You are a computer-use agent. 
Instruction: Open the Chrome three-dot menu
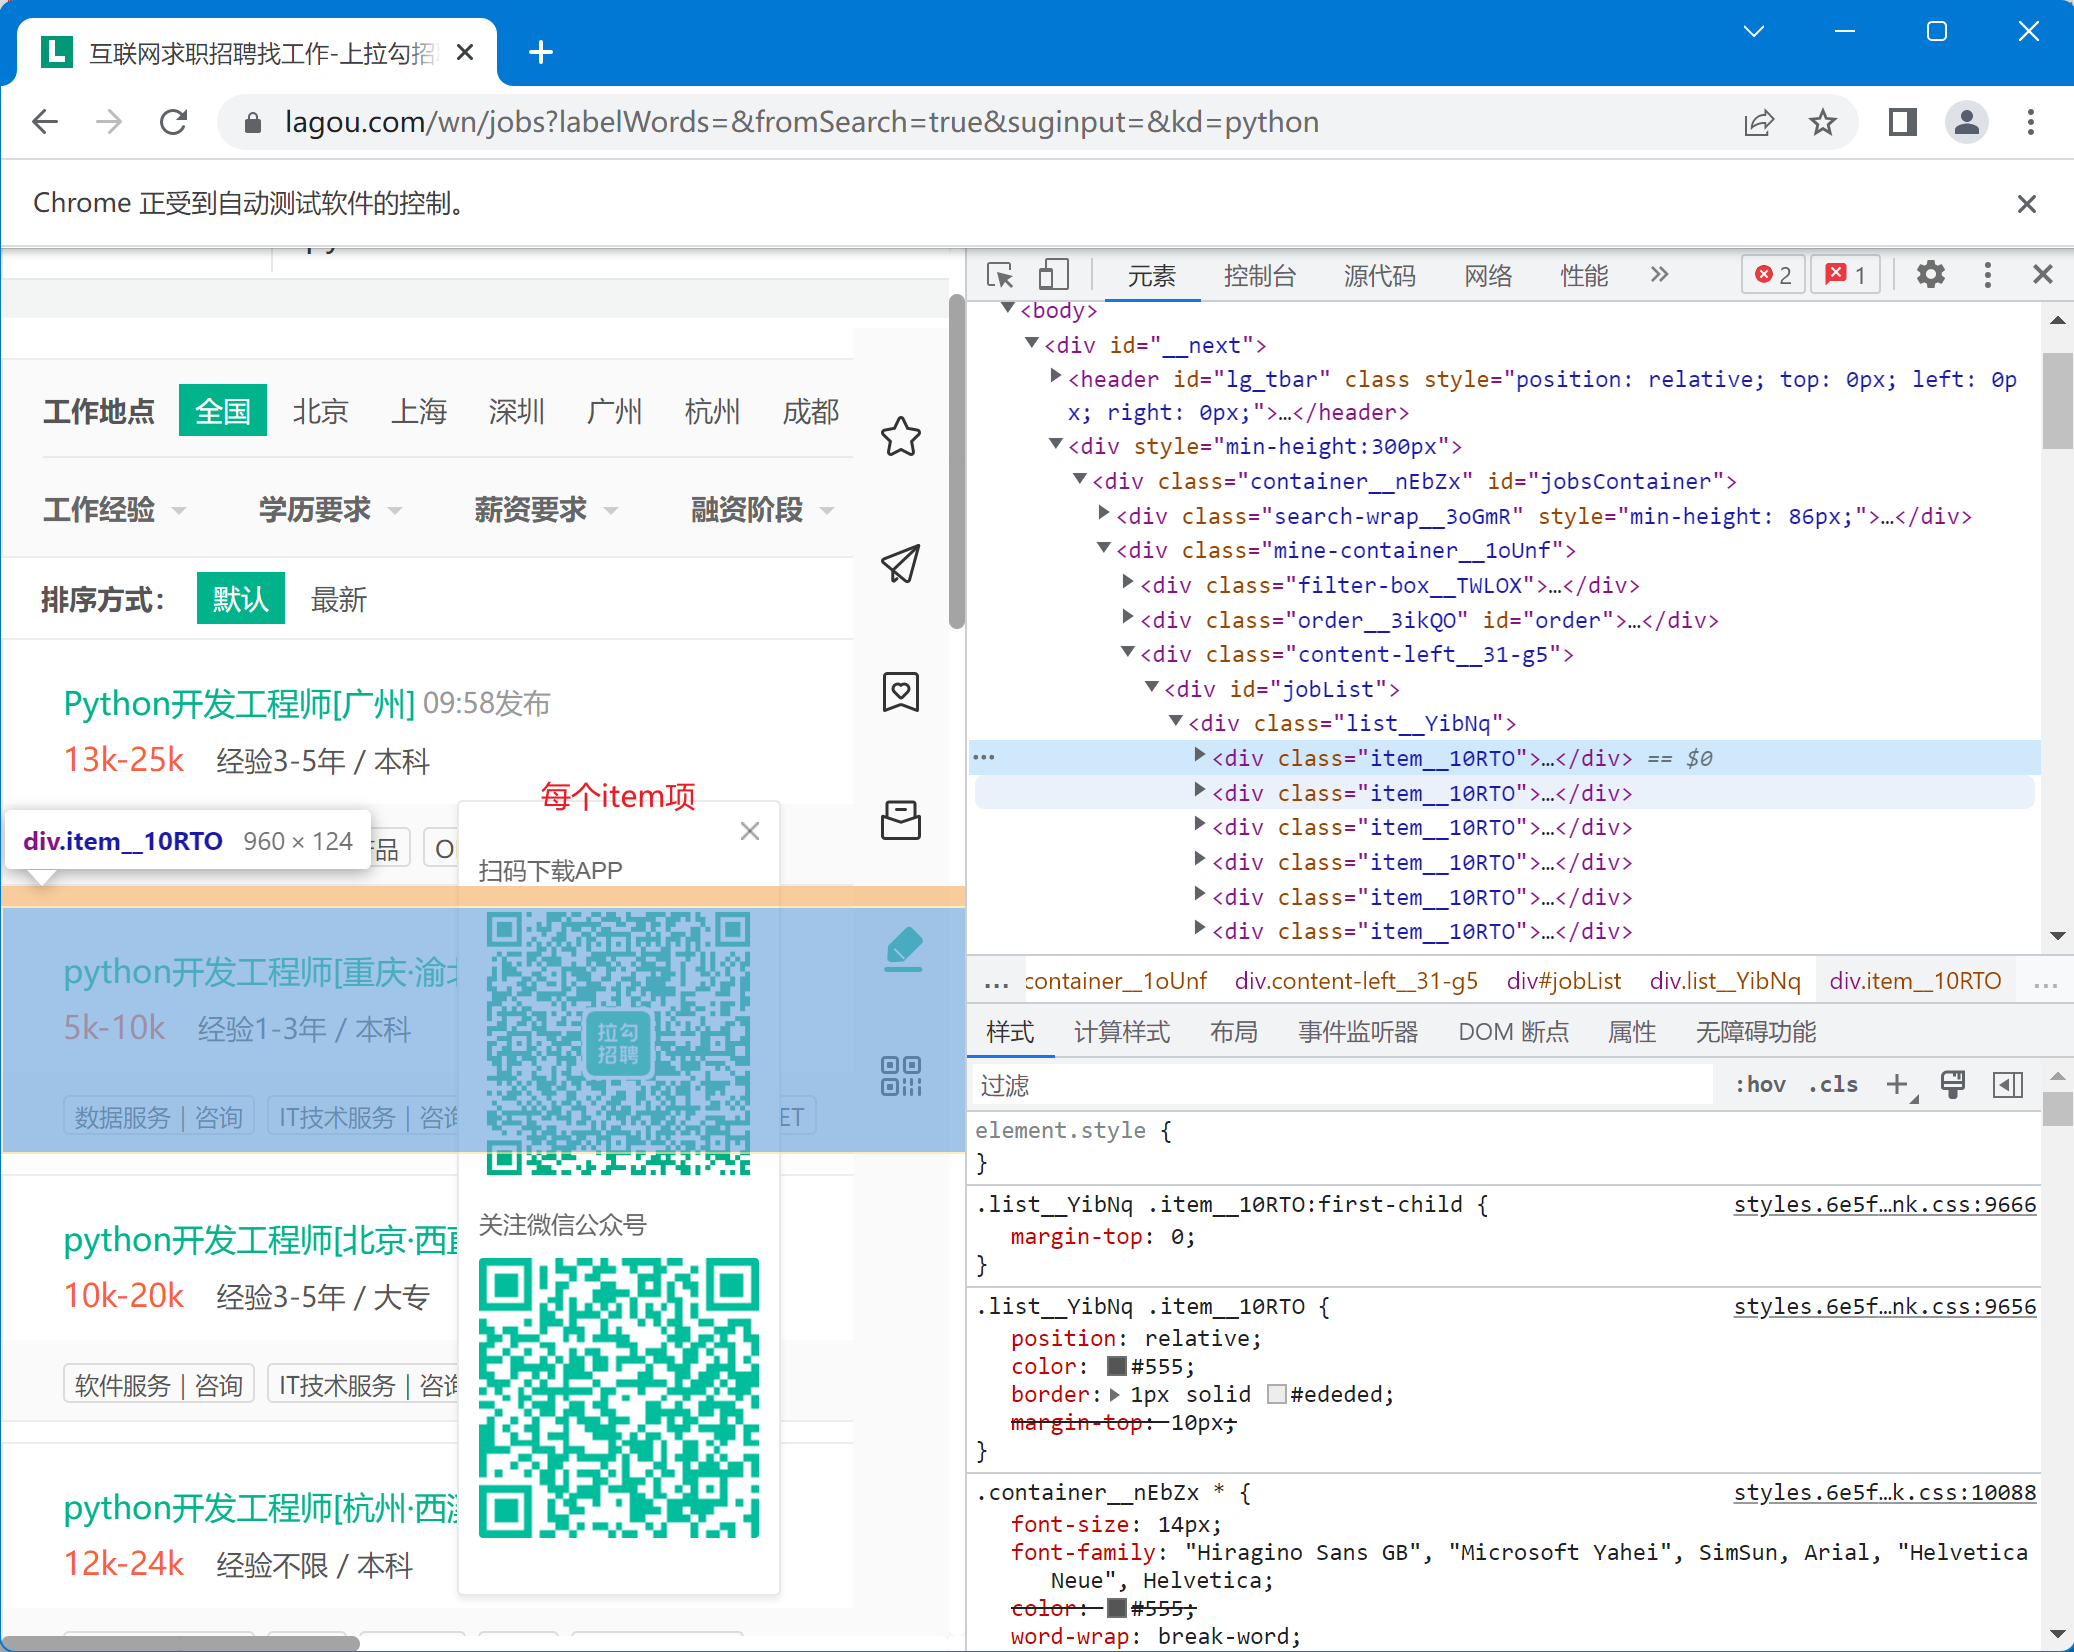[x=2031, y=122]
